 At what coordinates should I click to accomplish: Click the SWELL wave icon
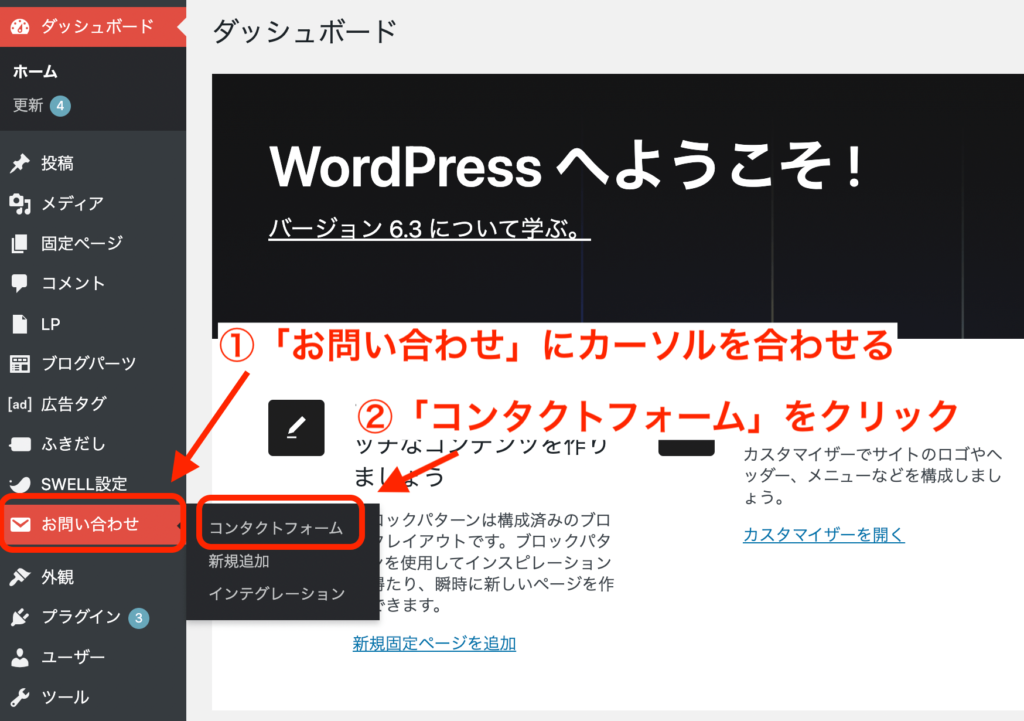(20, 484)
